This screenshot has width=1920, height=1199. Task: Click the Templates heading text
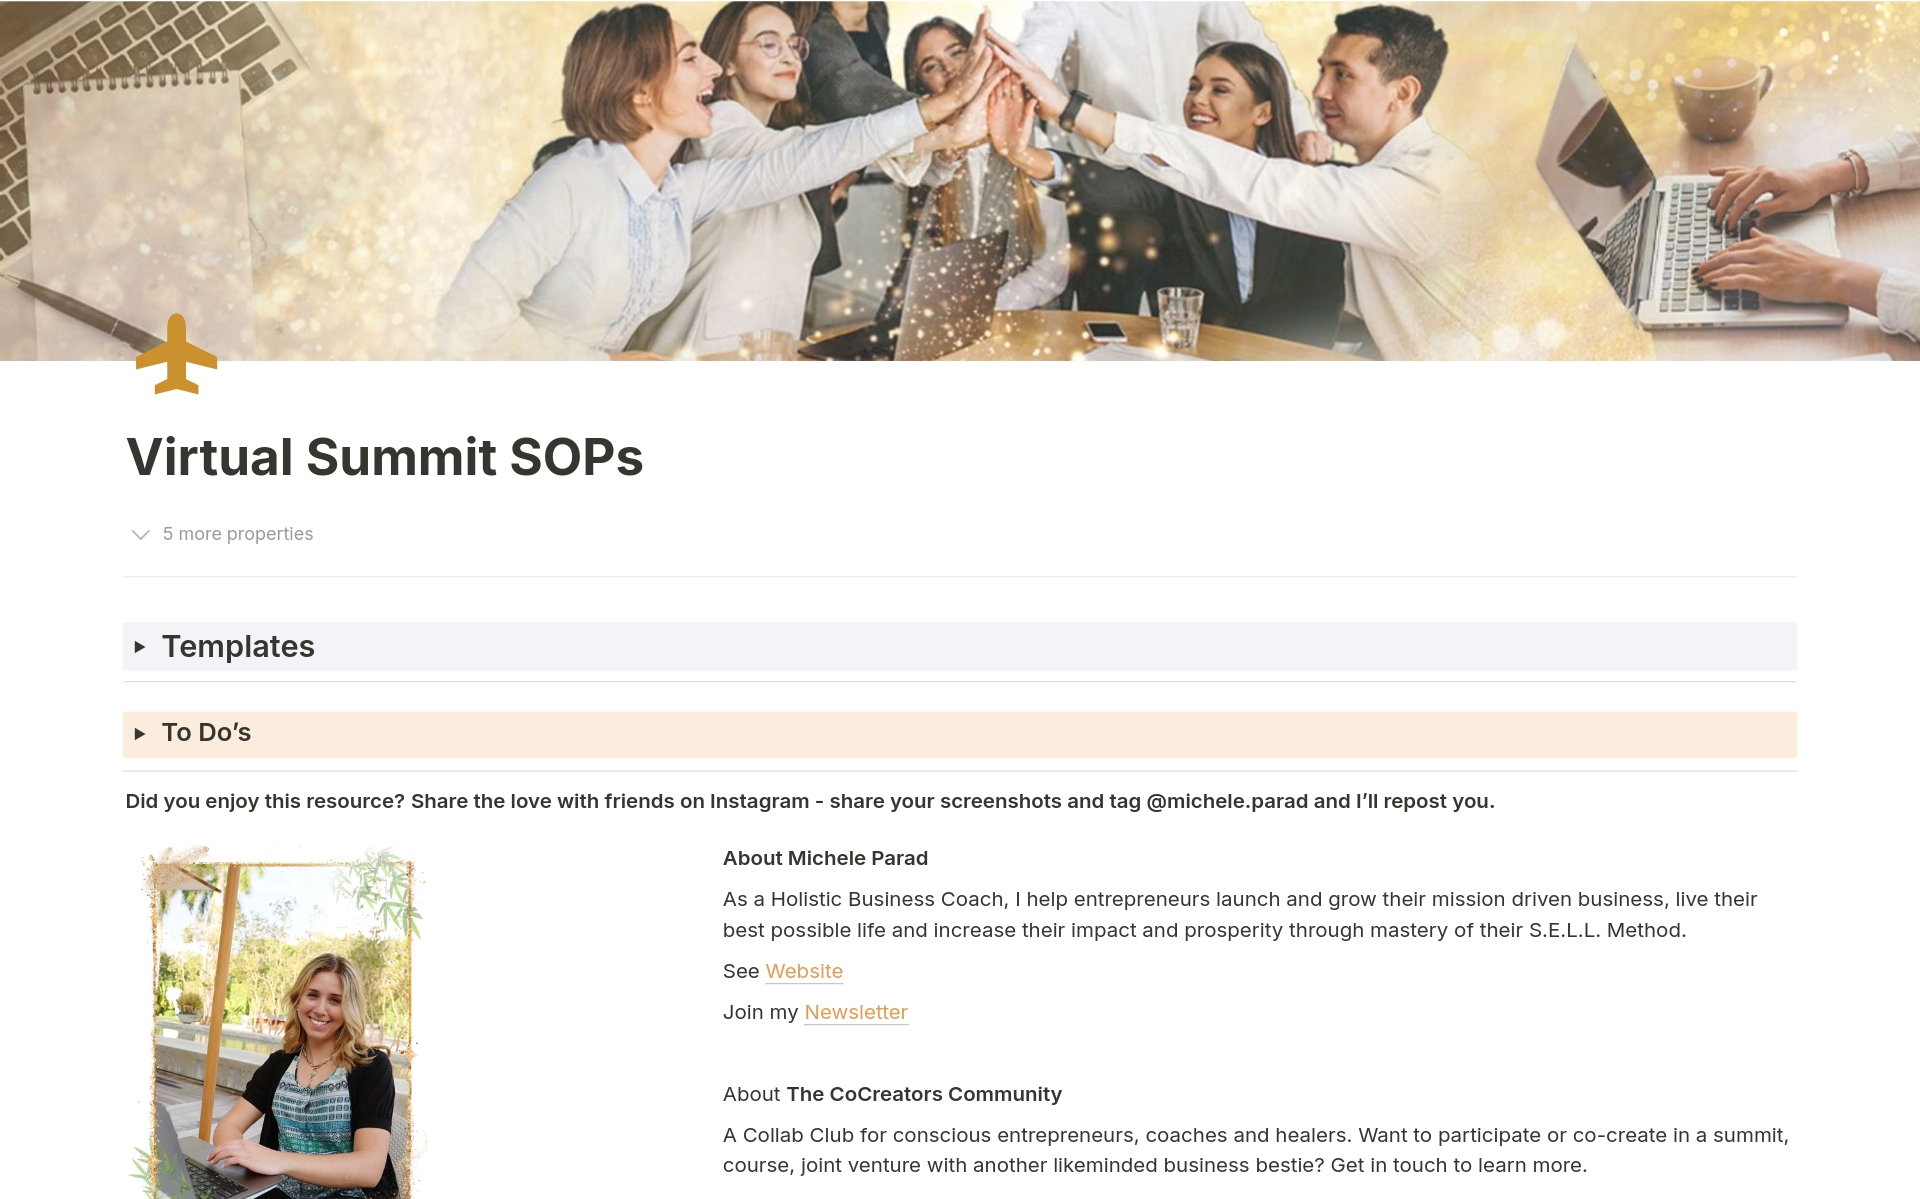[x=238, y=647]
